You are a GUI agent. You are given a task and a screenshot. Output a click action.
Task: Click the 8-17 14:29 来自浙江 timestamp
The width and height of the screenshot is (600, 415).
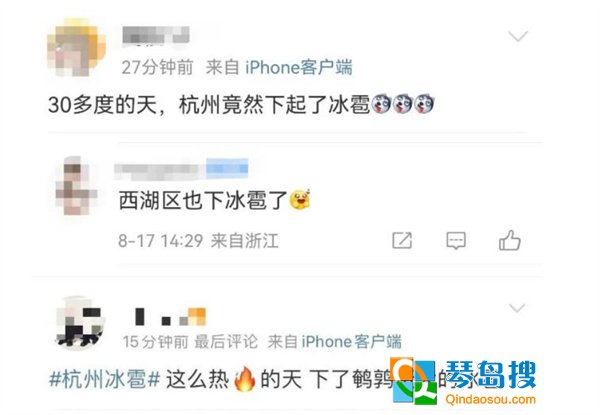(x=198, y=241)
